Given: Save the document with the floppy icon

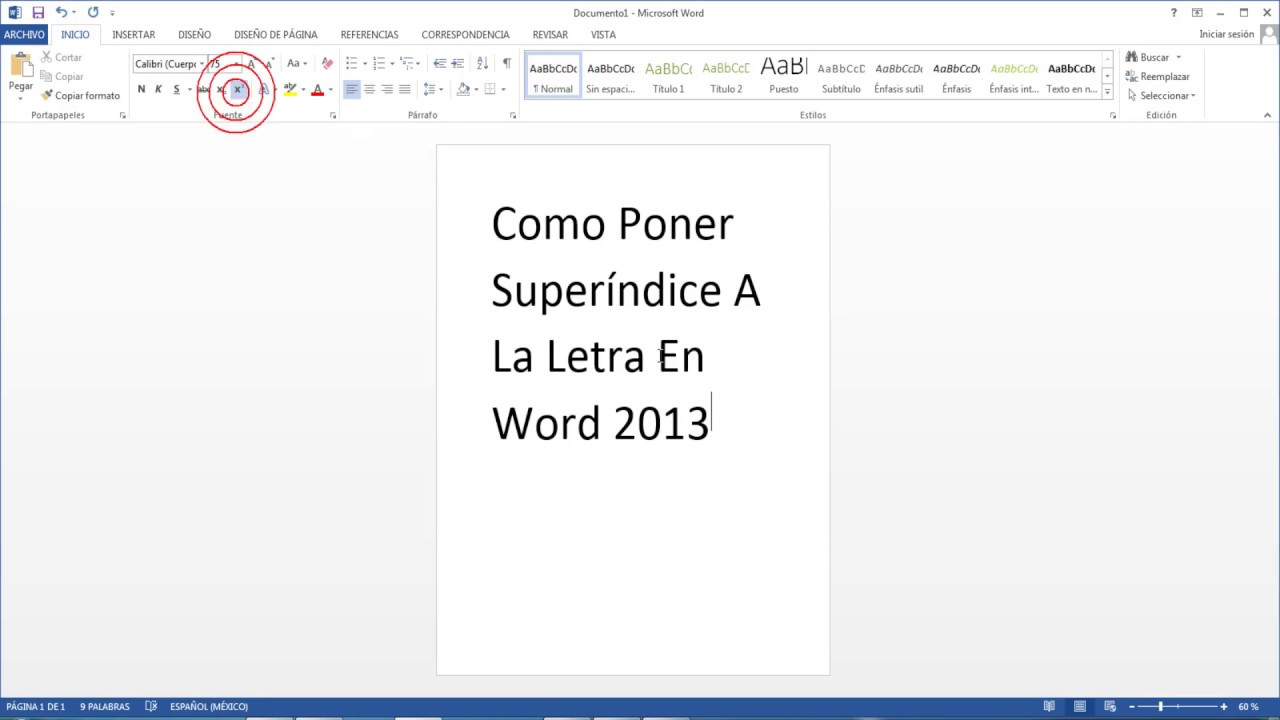Looking at the screenshot, I should tap(38, 13).
